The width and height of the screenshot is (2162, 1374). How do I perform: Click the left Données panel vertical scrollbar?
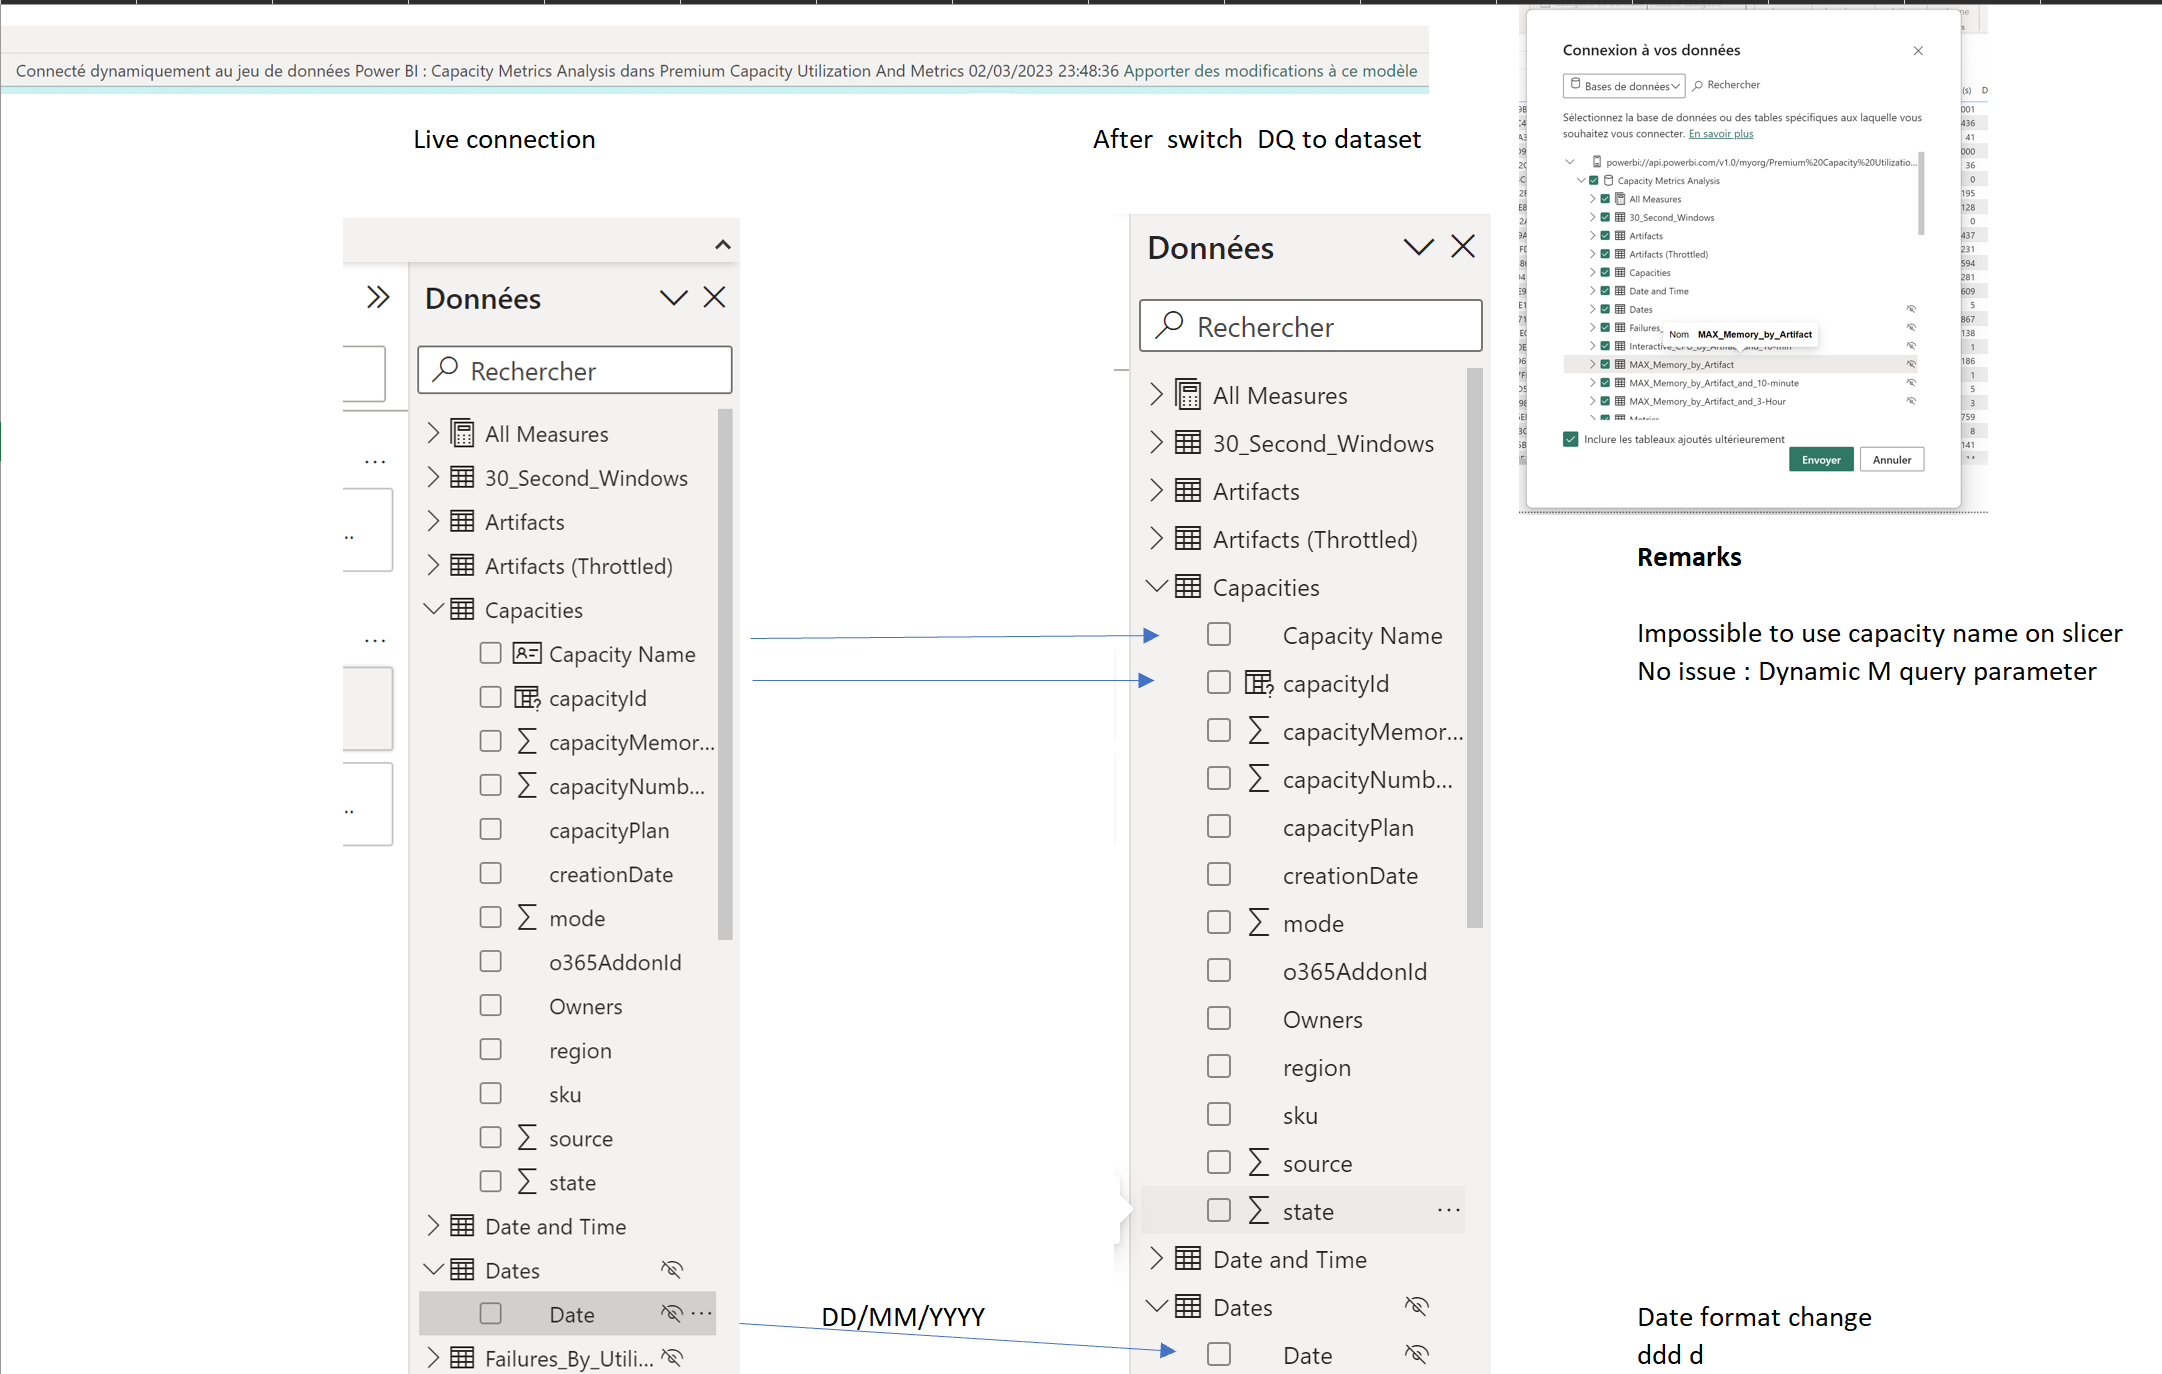tap(725, 674)
